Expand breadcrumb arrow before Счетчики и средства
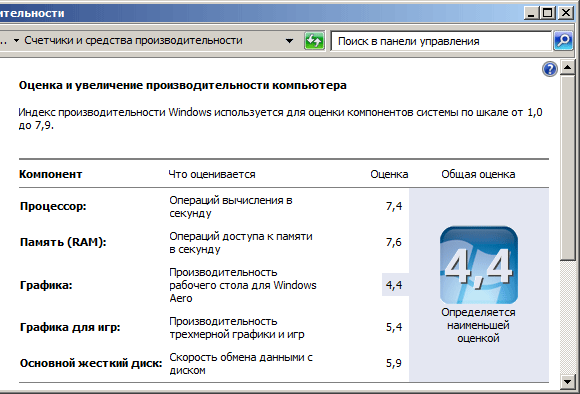Image resolution: width=580 pixels, height=394 pixels. (x=16, y=41)
